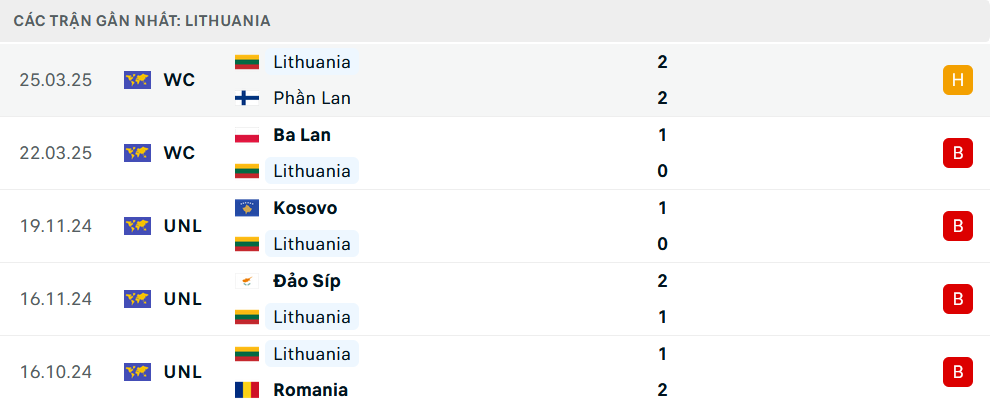
Task: Open the Ba Lan team link
Action: (302, 135)
